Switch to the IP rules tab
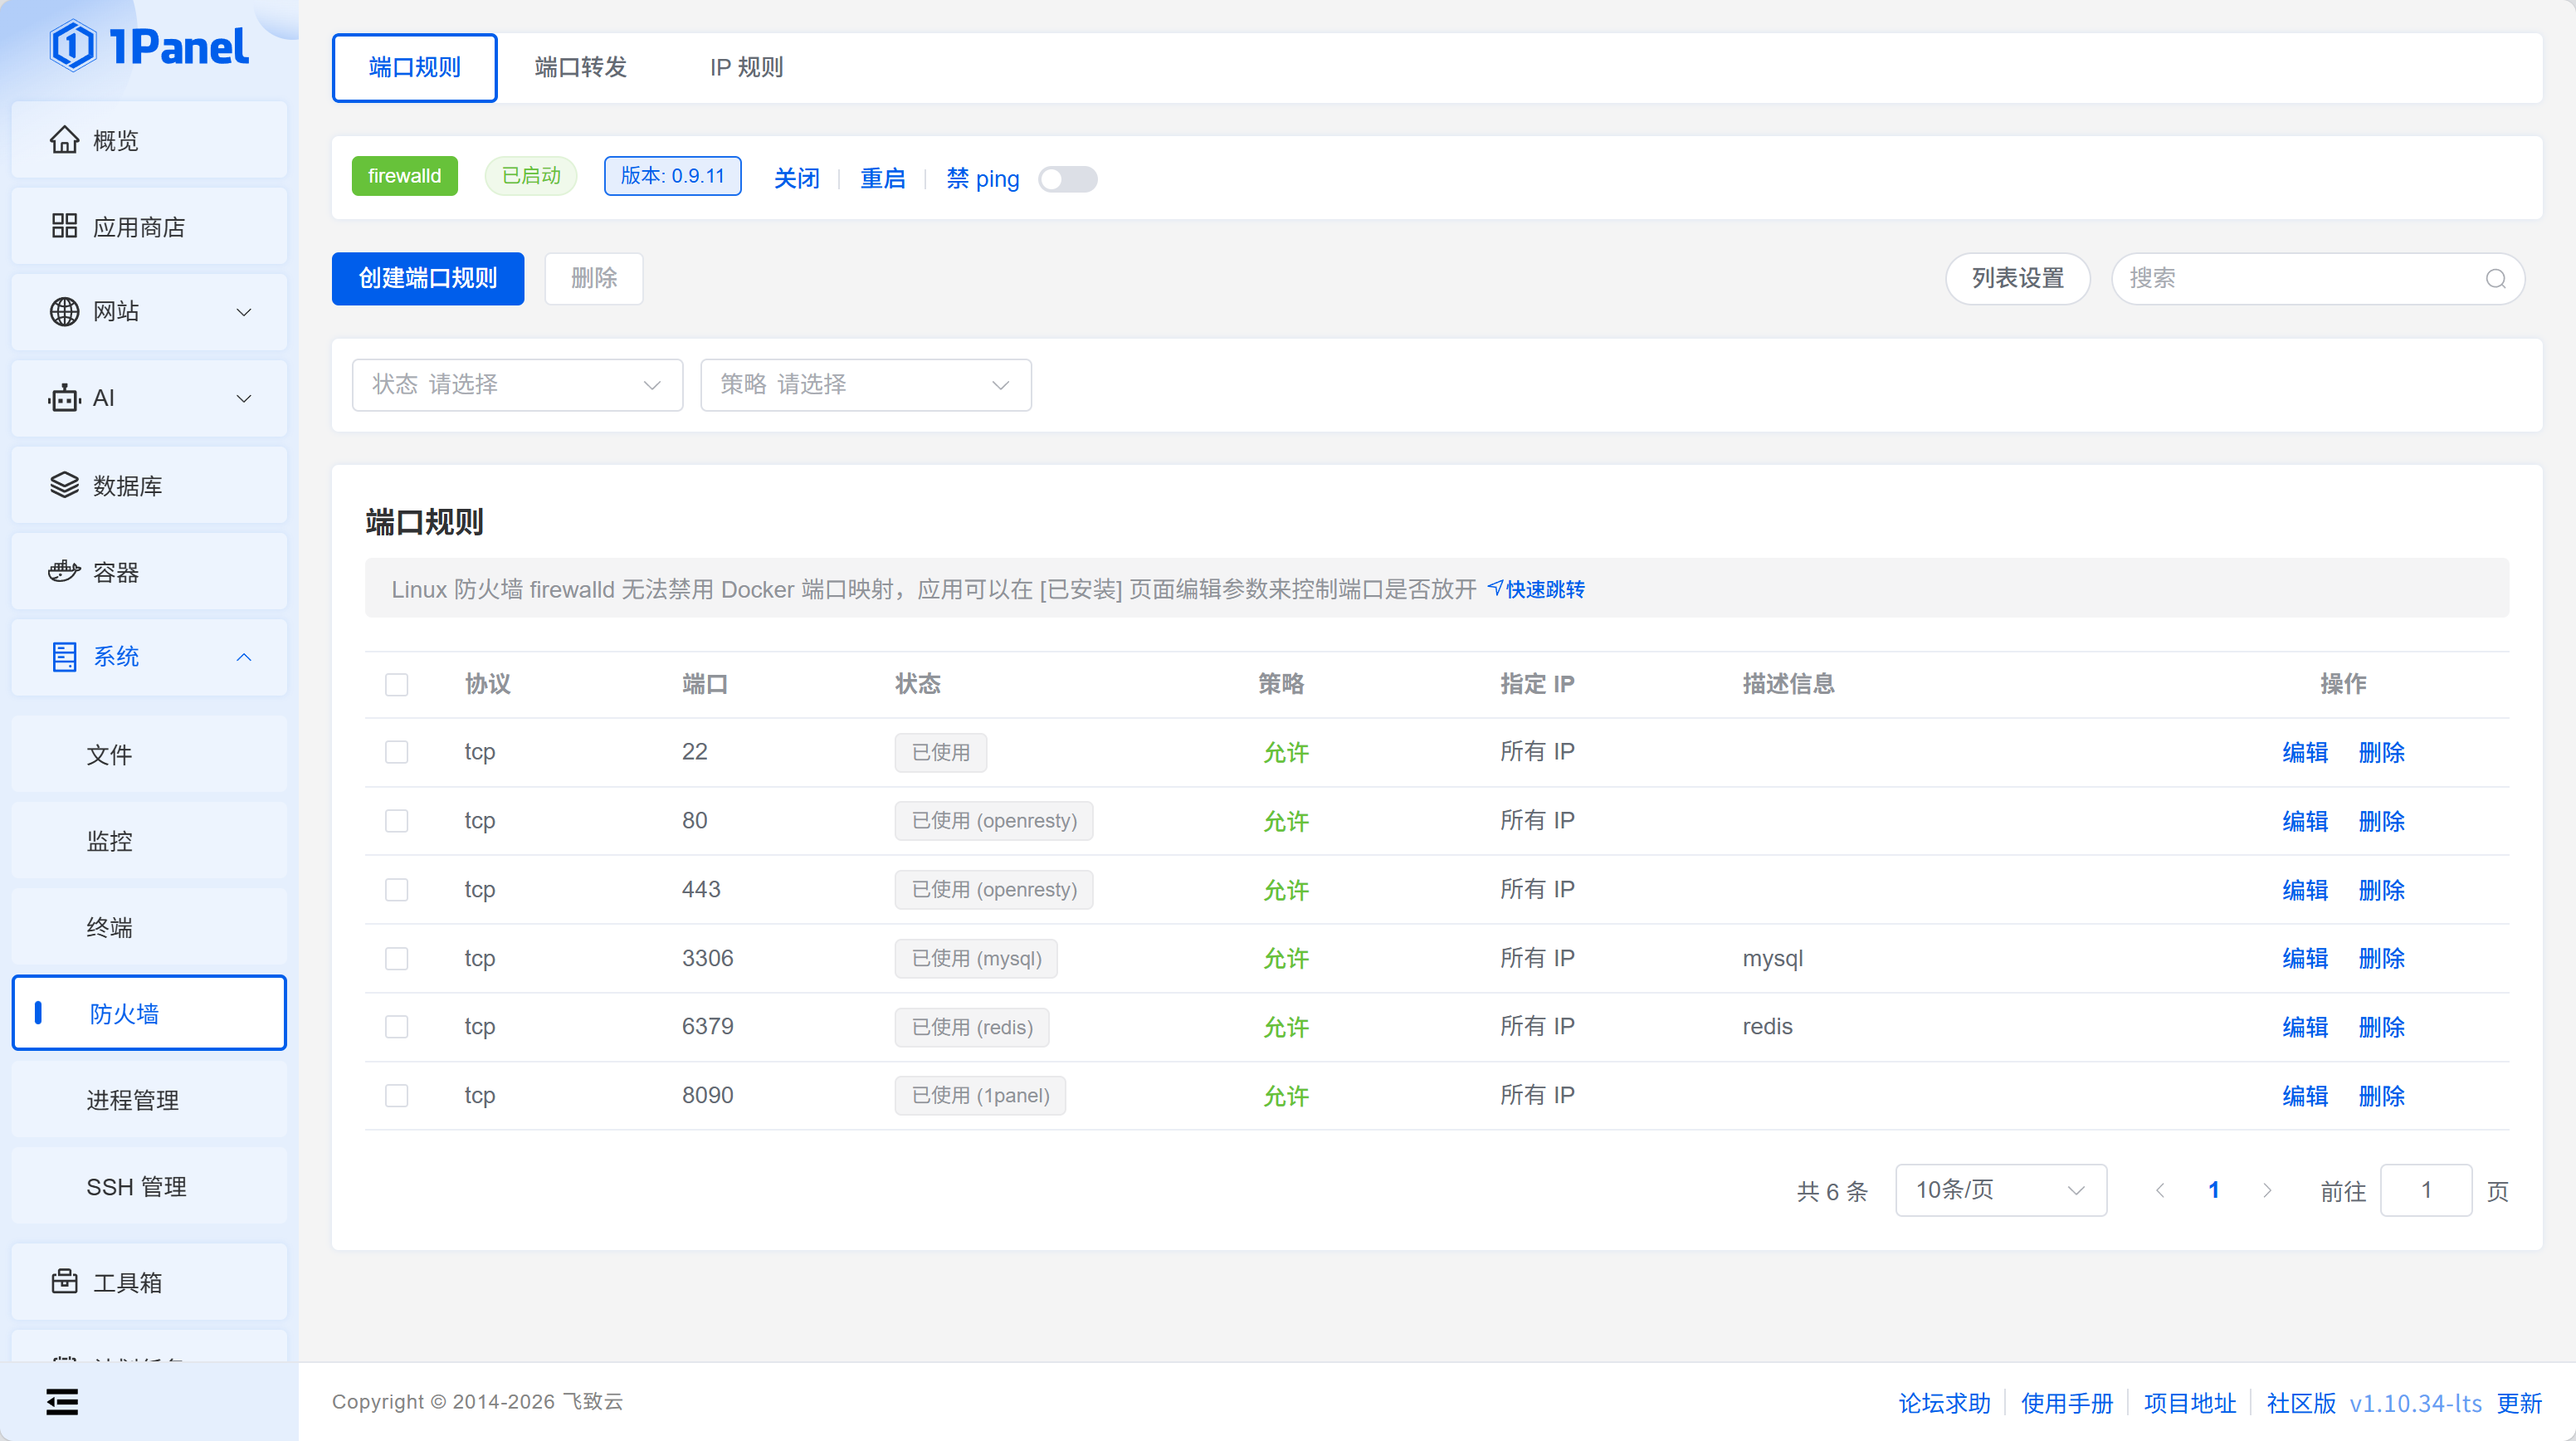Image resolution: width=2576 pixels, height=1441 pixels. pos(746,67)
